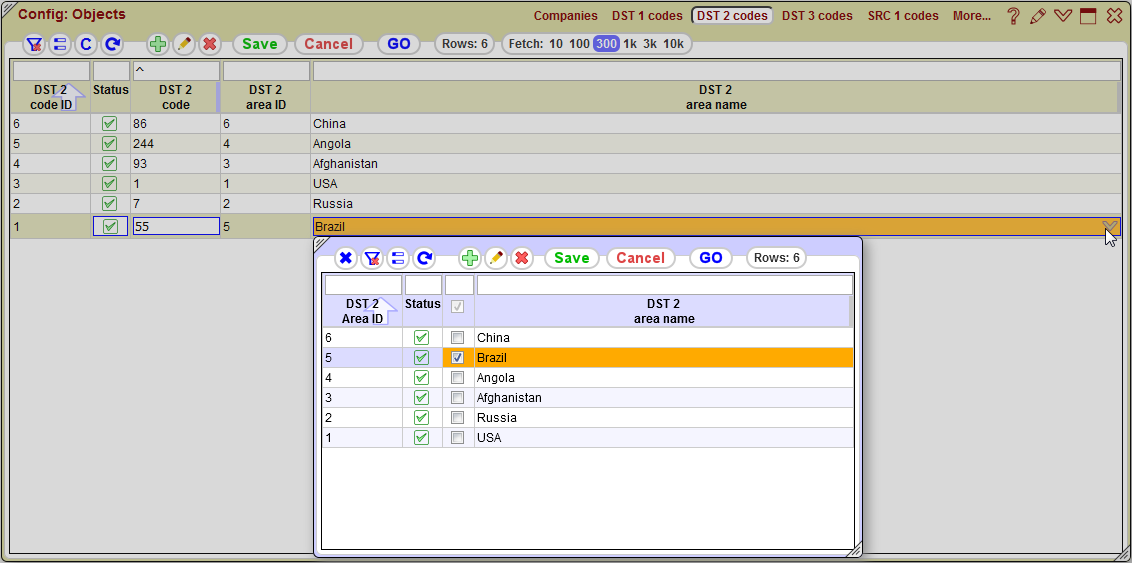Screen dimensions: 1132x563
Task: Clear filters in the area popup
Action: click(x=371, y=258)
